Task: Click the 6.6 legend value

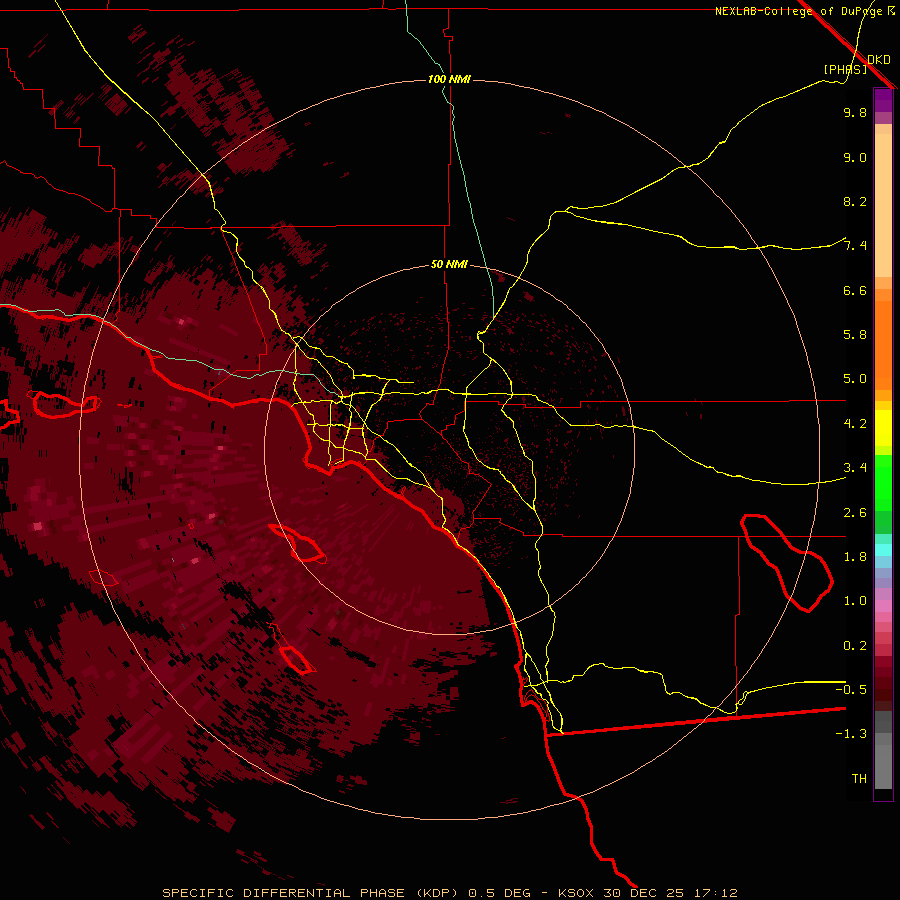Action: (855, 290)
